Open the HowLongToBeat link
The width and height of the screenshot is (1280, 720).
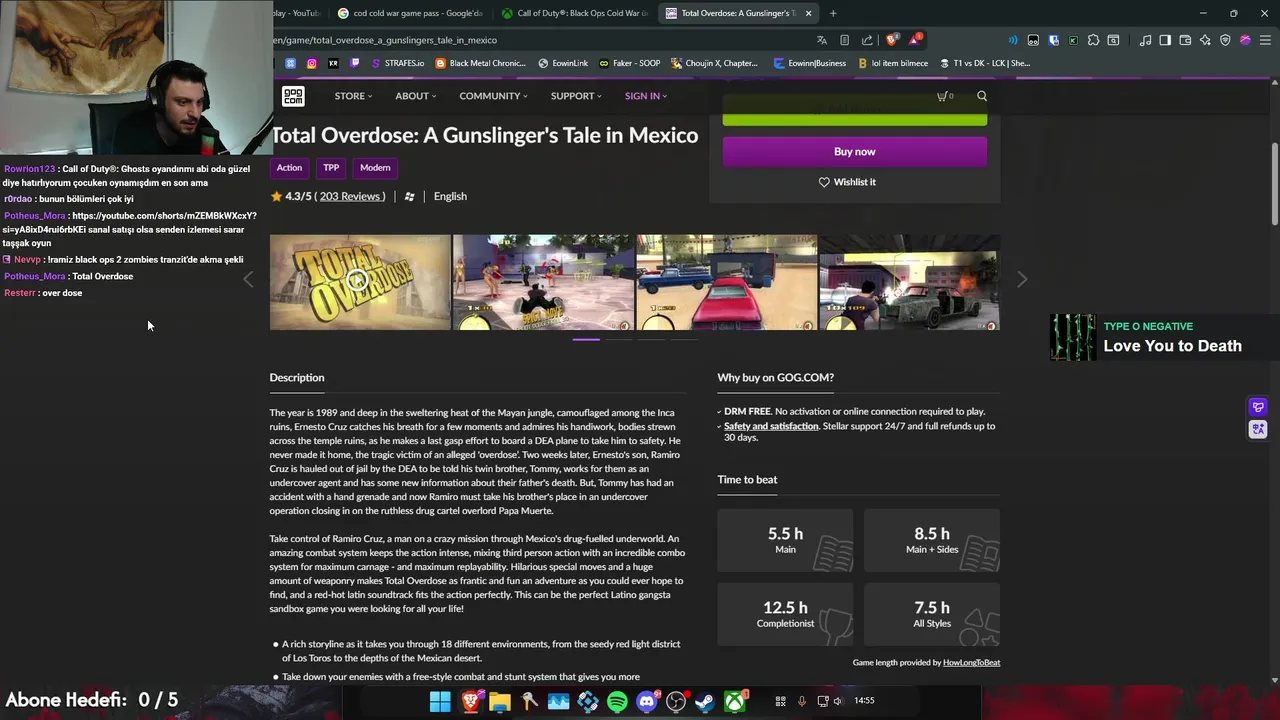tap(971, 662)
